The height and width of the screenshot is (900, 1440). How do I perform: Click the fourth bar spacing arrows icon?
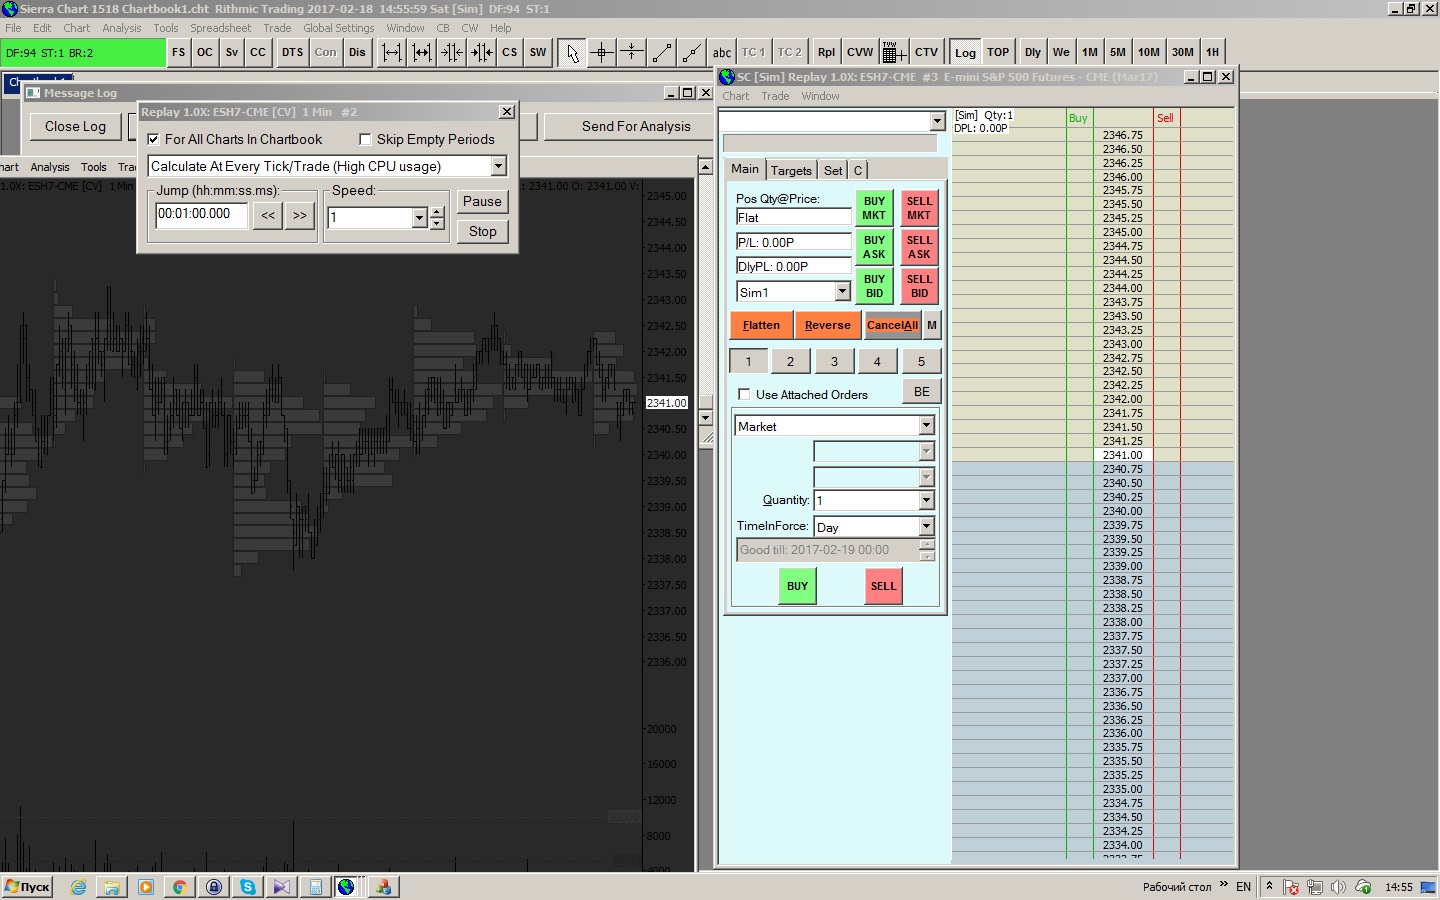click(x=482, y=53)
